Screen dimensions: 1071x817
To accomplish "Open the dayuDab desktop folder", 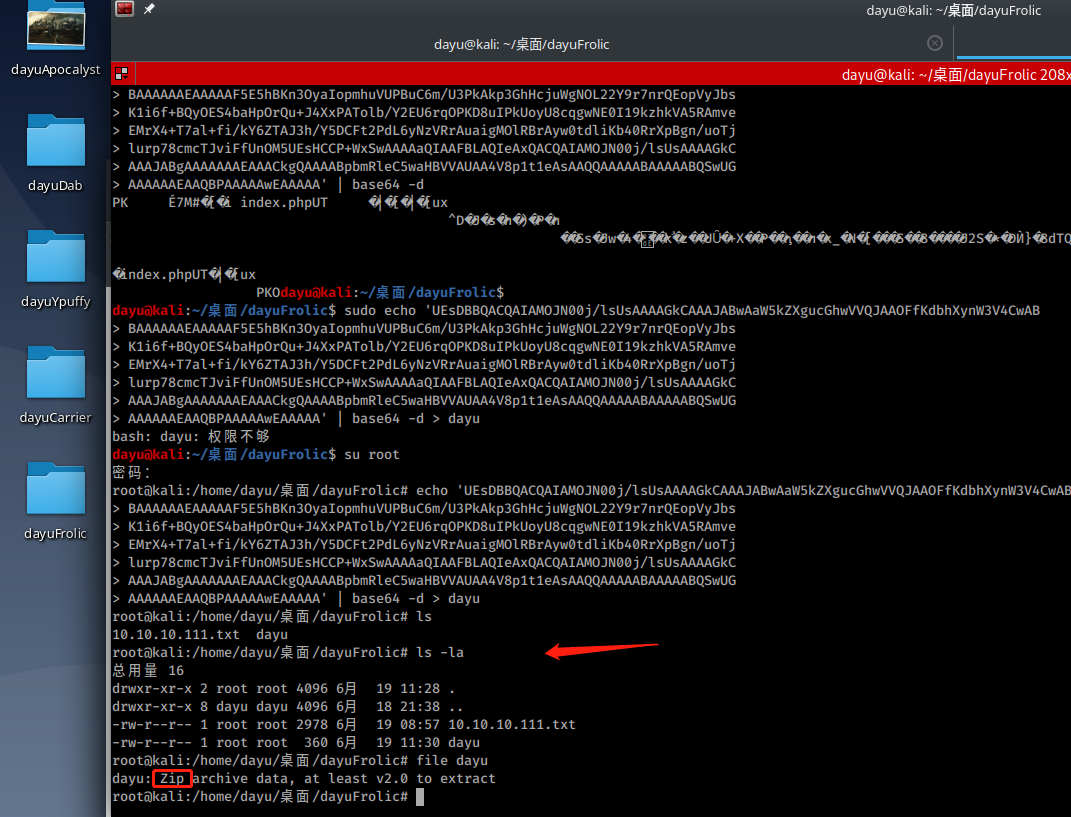I will 56,140.
